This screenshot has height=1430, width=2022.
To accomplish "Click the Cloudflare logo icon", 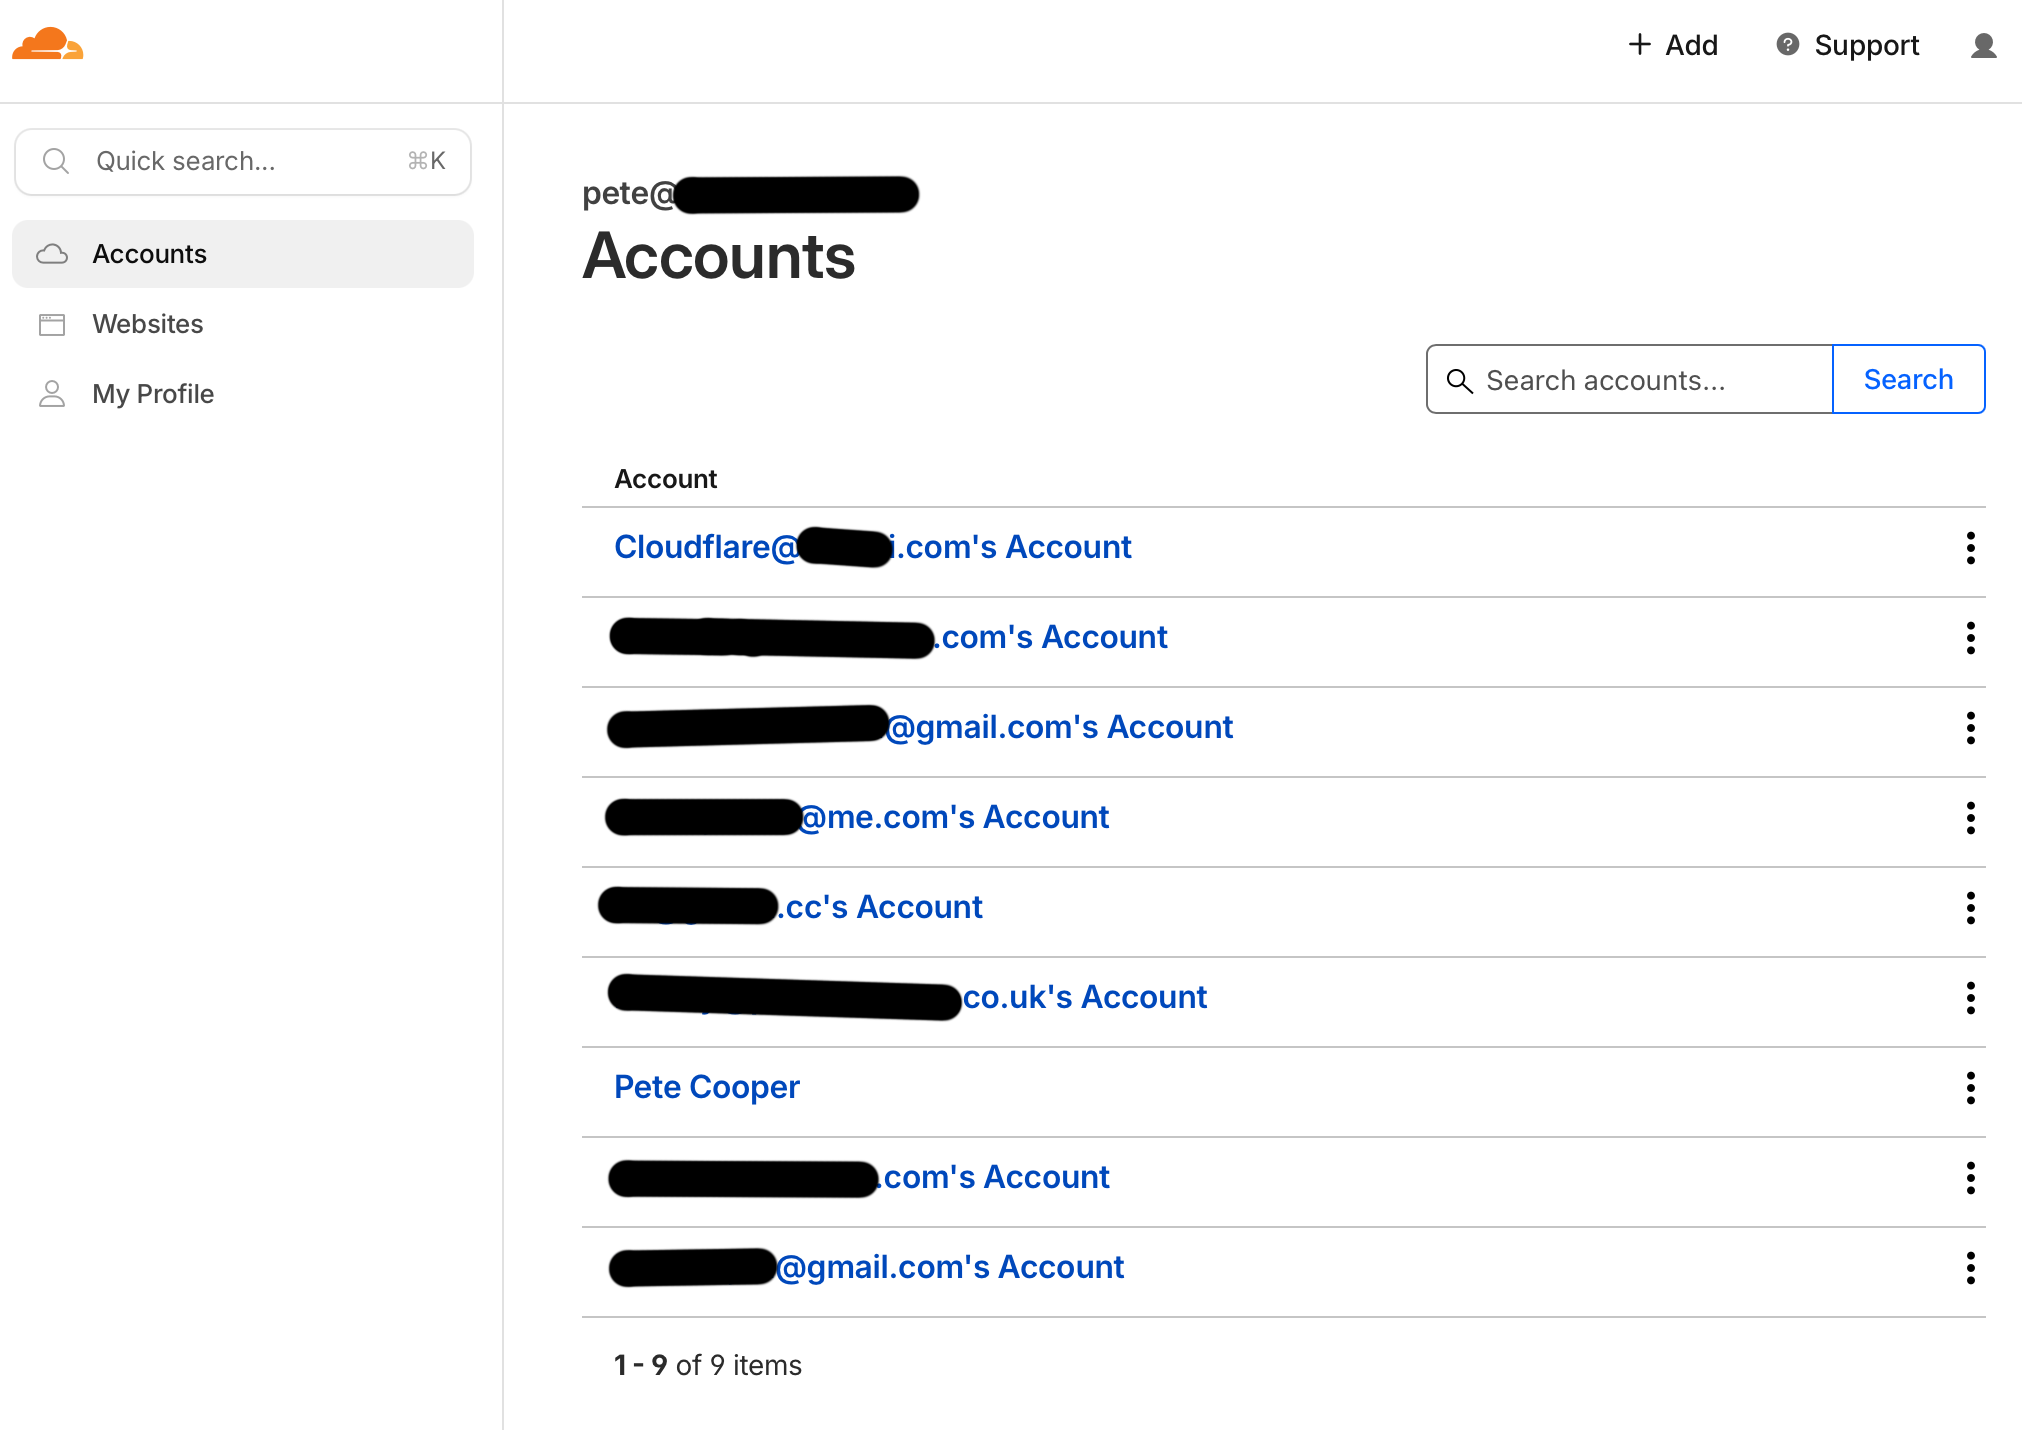I will (47, 45).
